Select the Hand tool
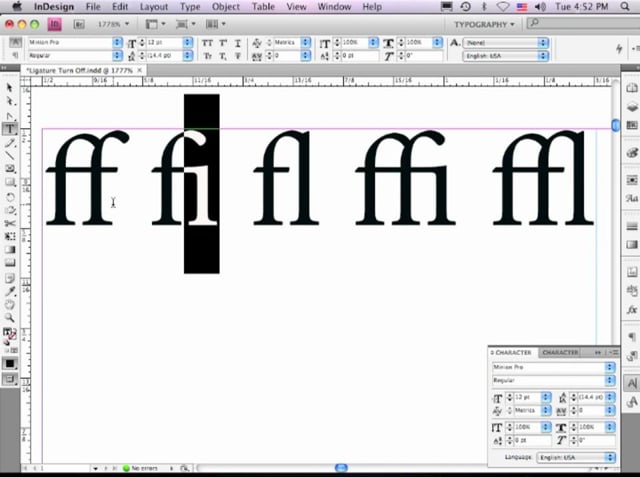 pos(10,304)
